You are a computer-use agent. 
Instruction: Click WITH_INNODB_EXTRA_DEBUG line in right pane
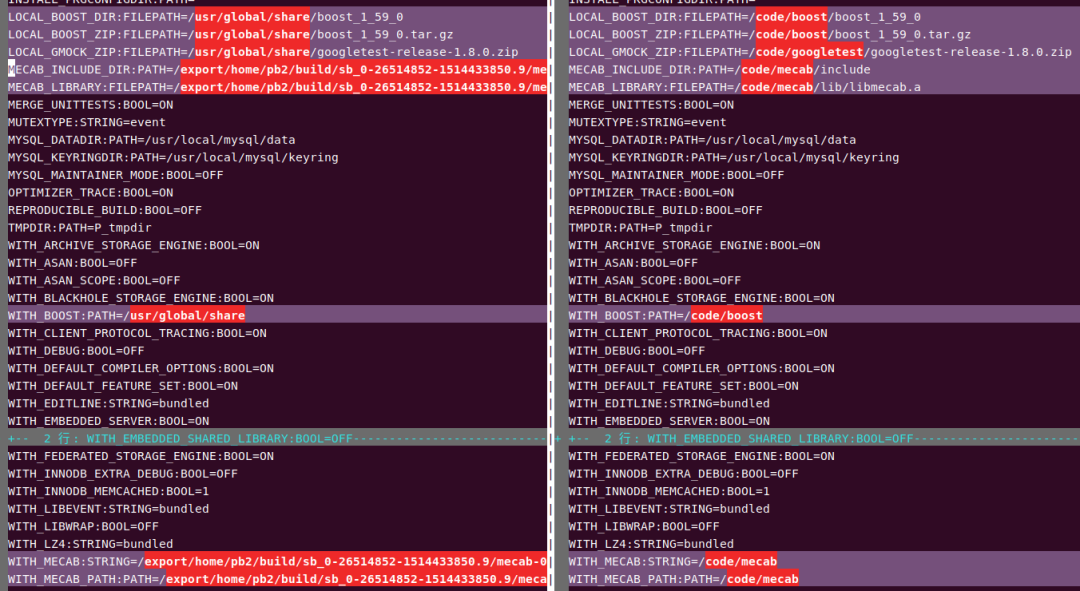(683, 474)
